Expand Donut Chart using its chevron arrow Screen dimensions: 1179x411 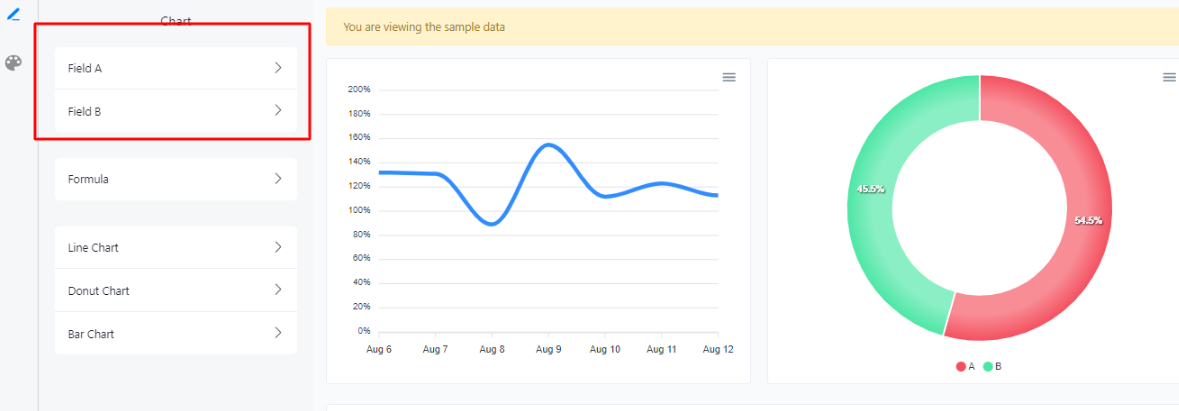(x=278, y=290)
